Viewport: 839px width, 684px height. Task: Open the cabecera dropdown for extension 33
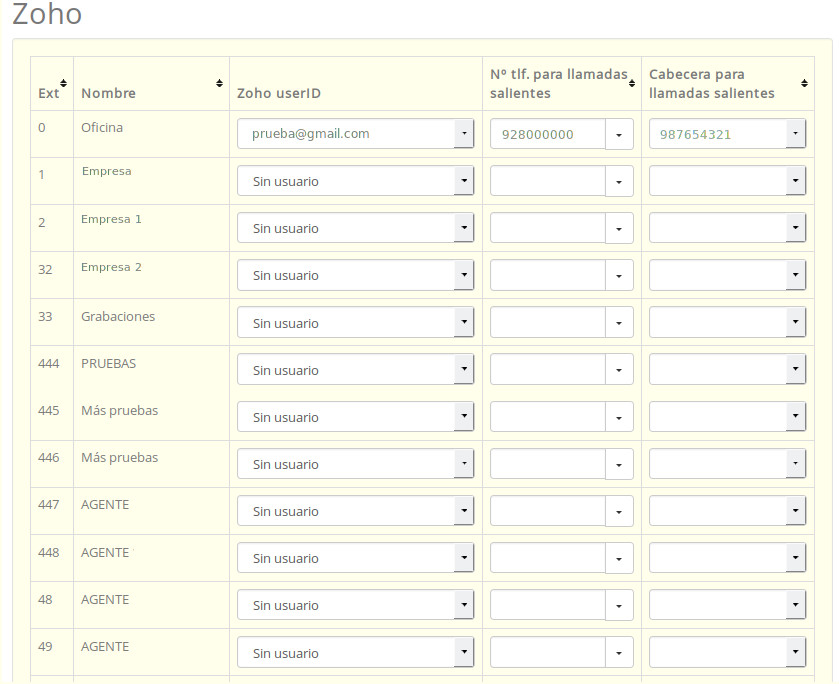795,322
